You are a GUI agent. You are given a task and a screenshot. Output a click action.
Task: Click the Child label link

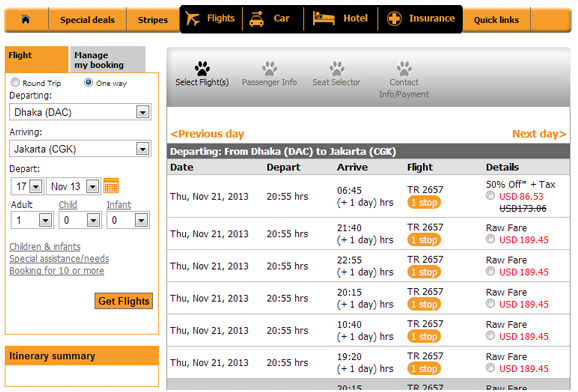coord(68,205)
